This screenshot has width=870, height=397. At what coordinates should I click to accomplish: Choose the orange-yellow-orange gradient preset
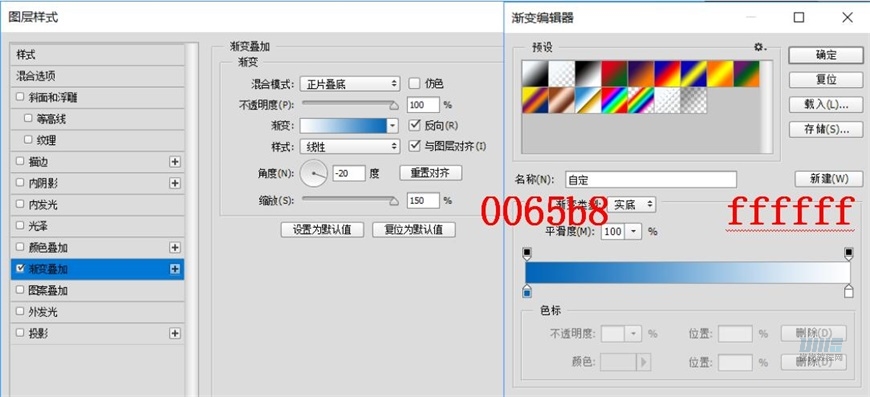pos(720,73)
